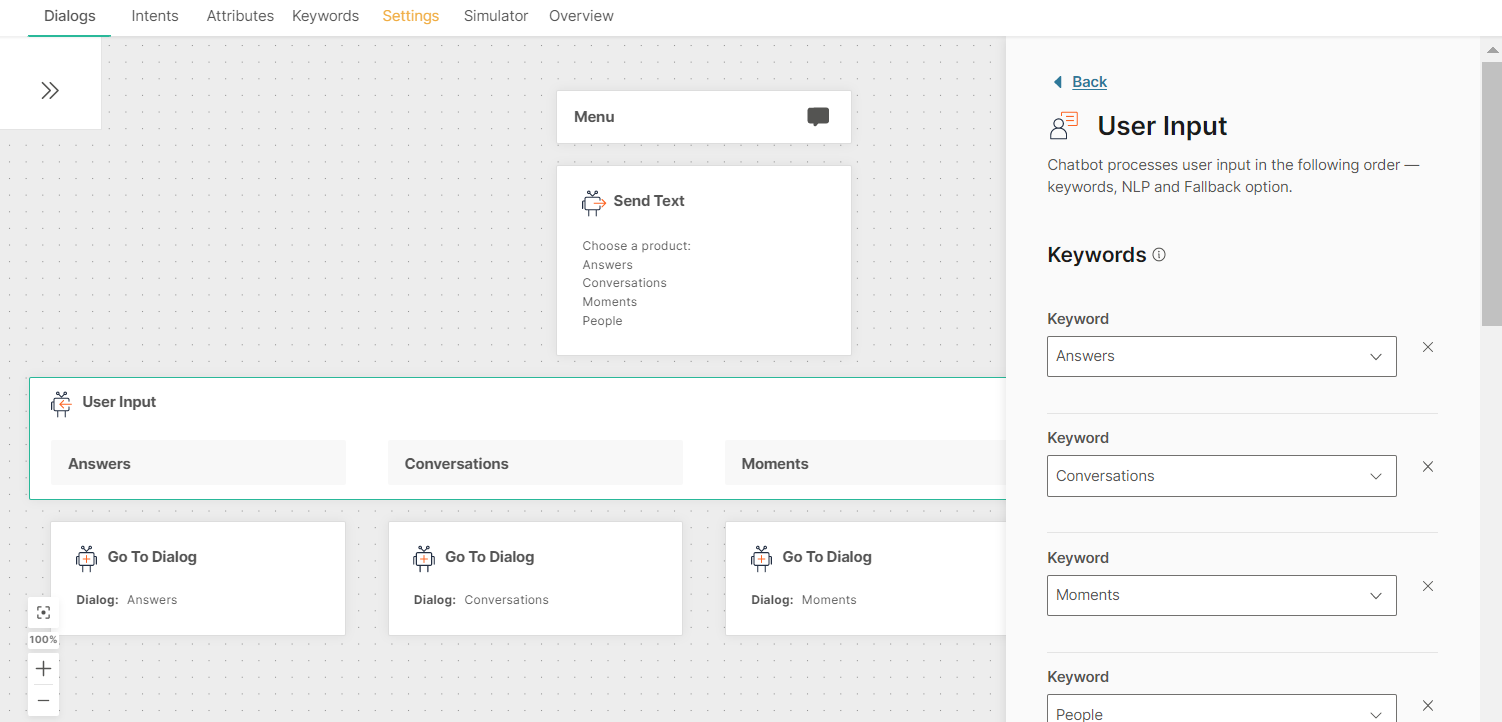Go to the Settings tab
The height and width of the screenshot is (722, 1502).
click(410, 16)
